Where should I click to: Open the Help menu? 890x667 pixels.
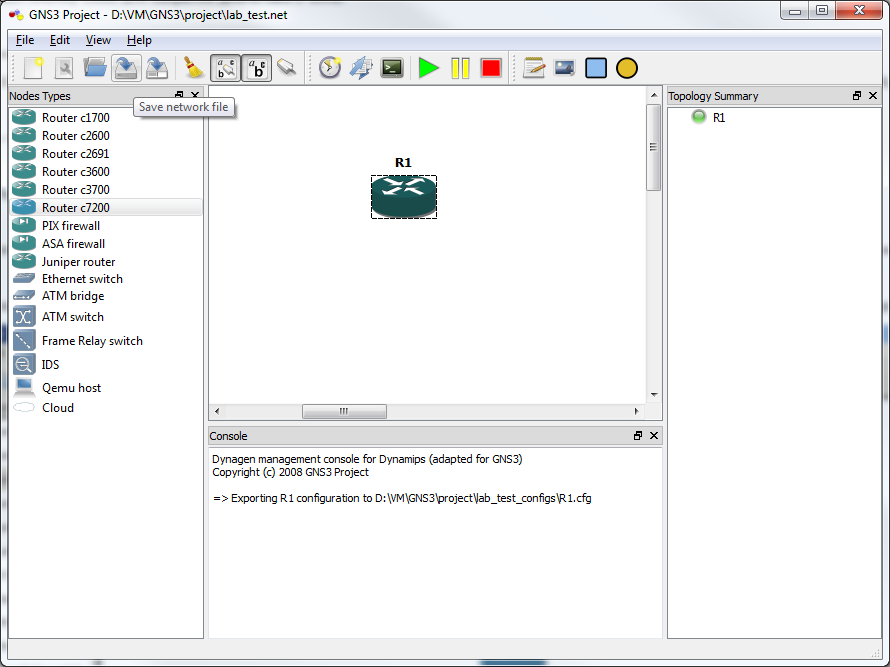coord(139,40)
